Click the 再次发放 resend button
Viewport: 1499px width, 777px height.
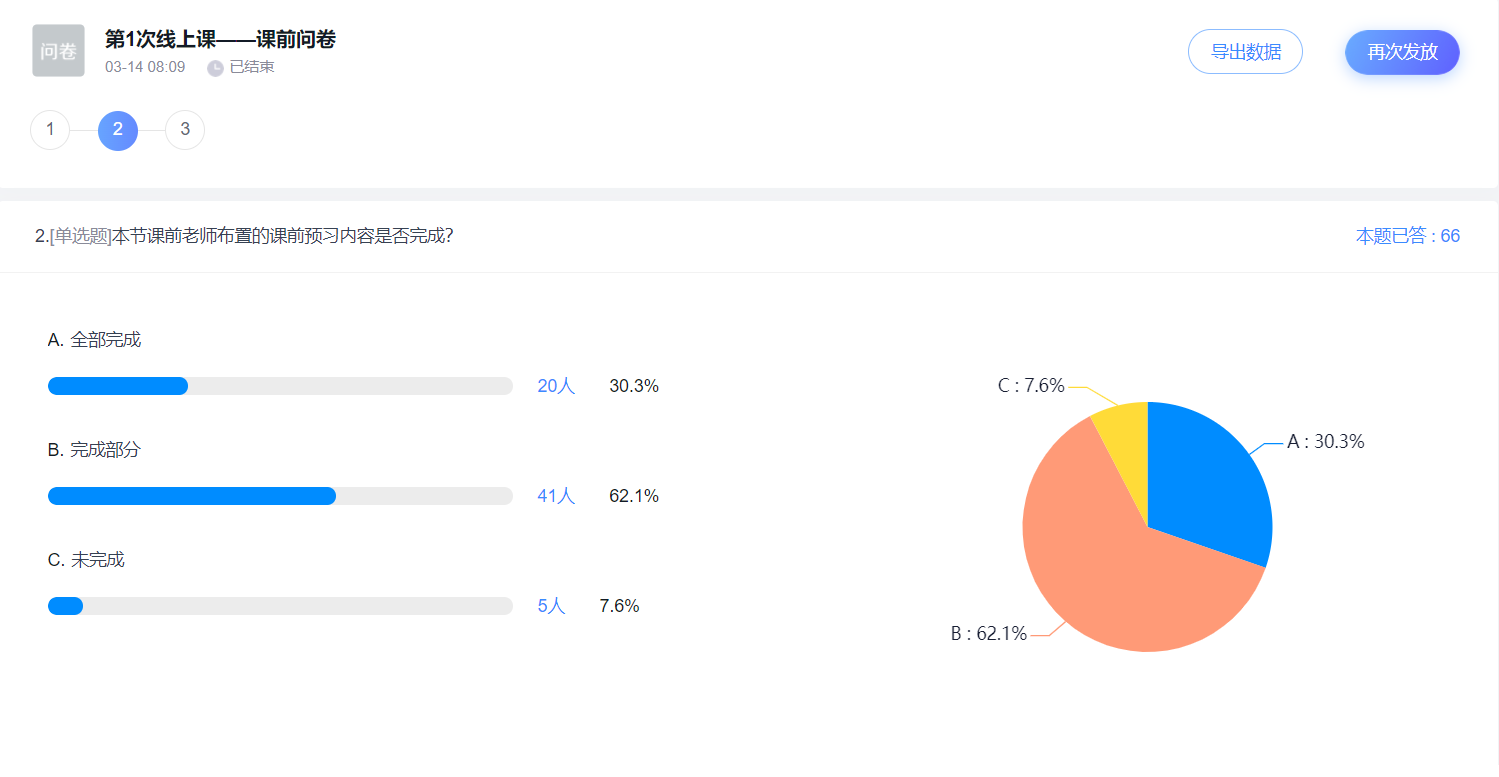[x=1402, y=52]
